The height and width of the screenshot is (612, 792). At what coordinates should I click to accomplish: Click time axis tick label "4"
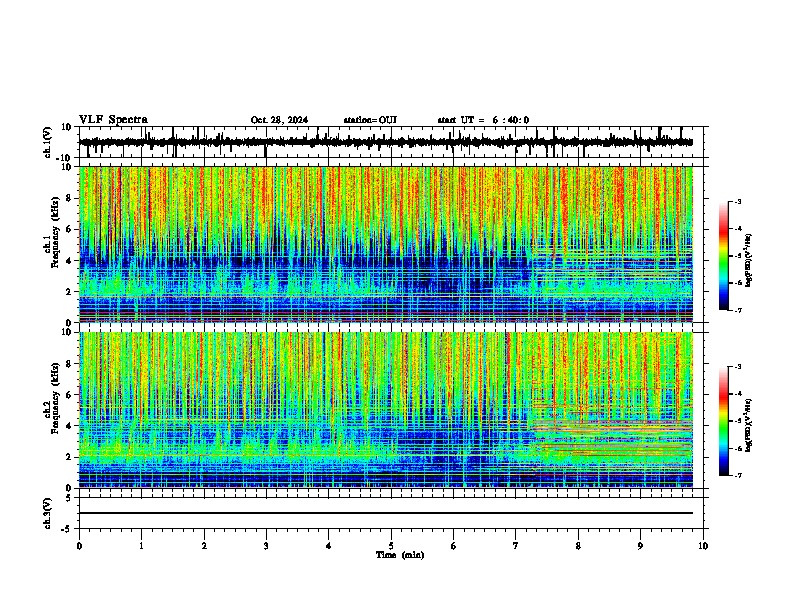click(x=329, y=546)
